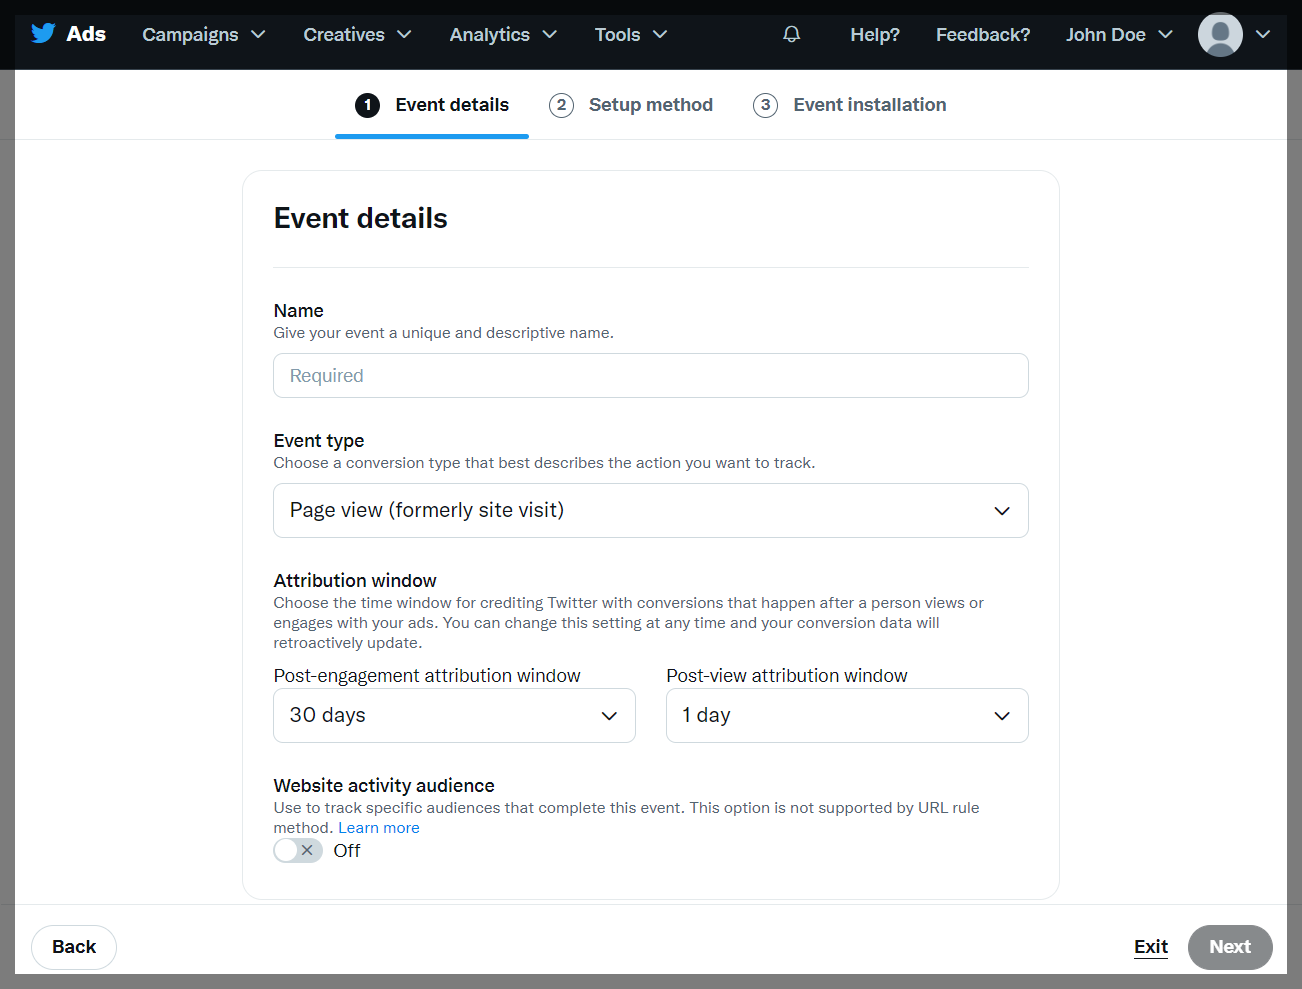This screenshot has height=989, width=1302.
Task: Switch to Setup method step tab
Action: tap(650, 105)
